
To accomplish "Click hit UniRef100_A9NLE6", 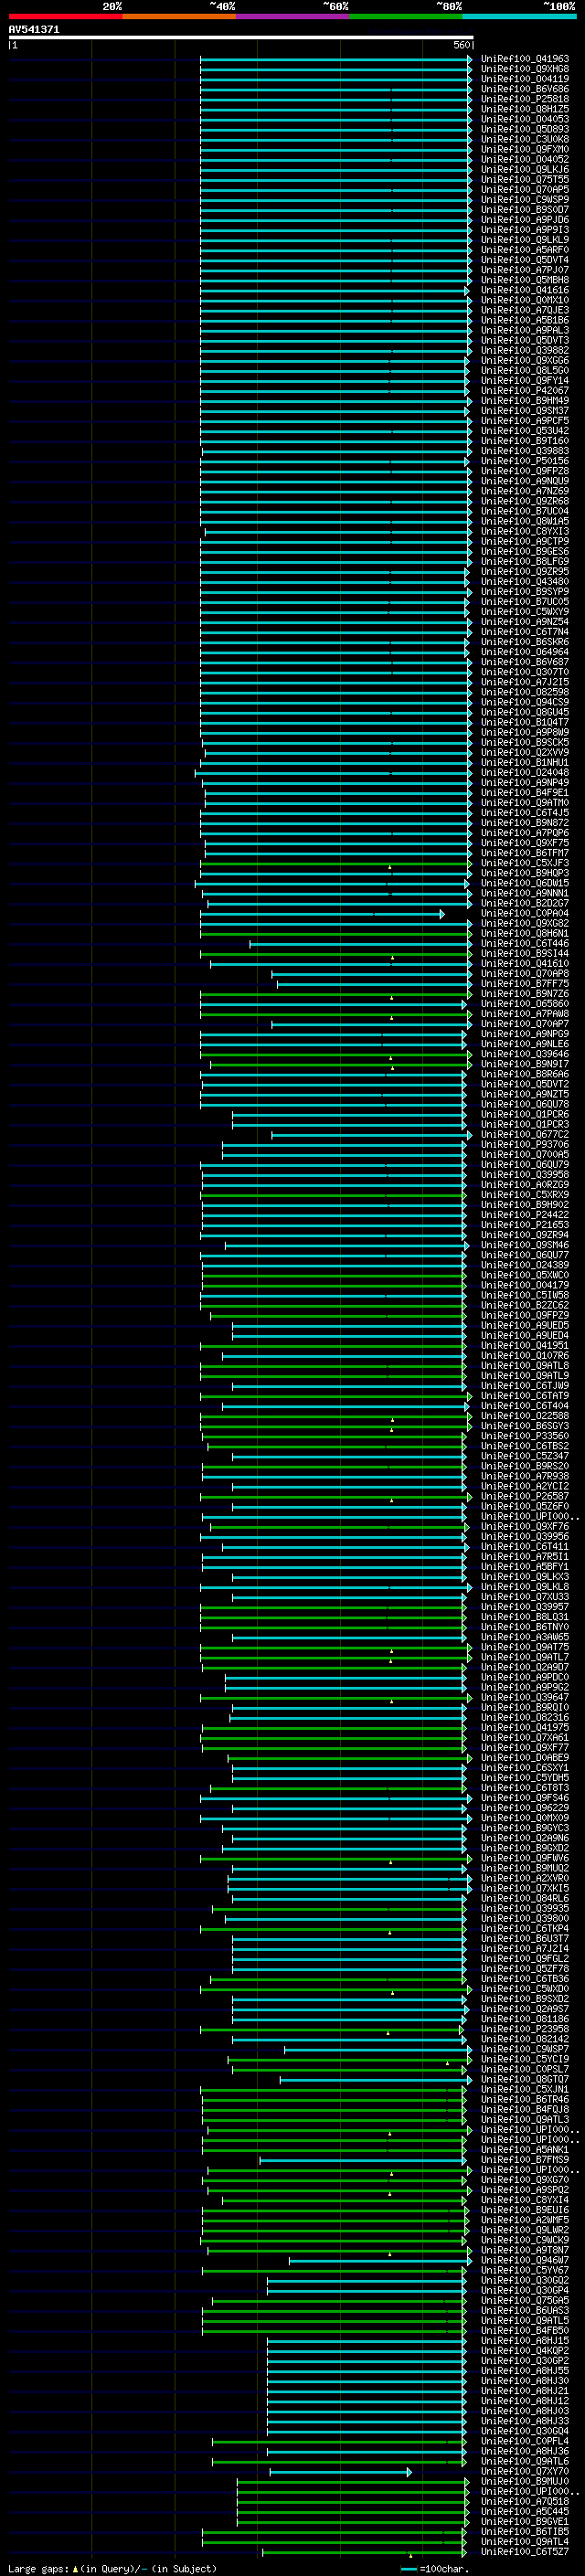I will [x=525, y=1044].
